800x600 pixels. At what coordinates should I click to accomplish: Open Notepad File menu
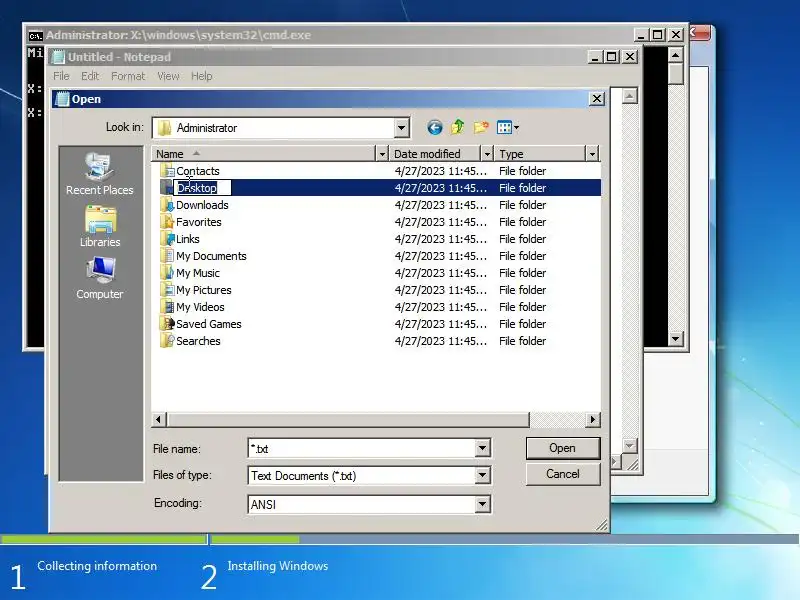(x=61, y=76)
